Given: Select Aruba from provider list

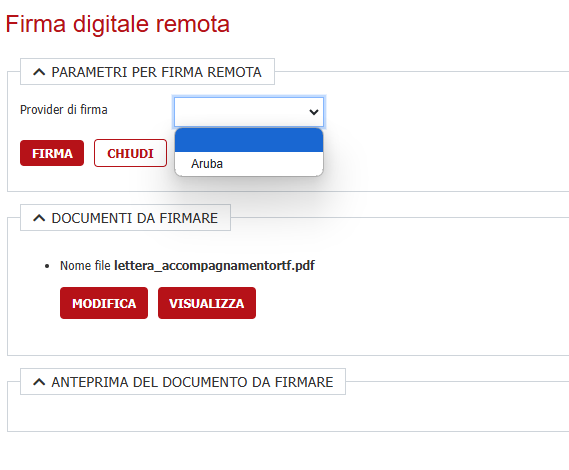Looking at the screenshot, I should 249,164.
